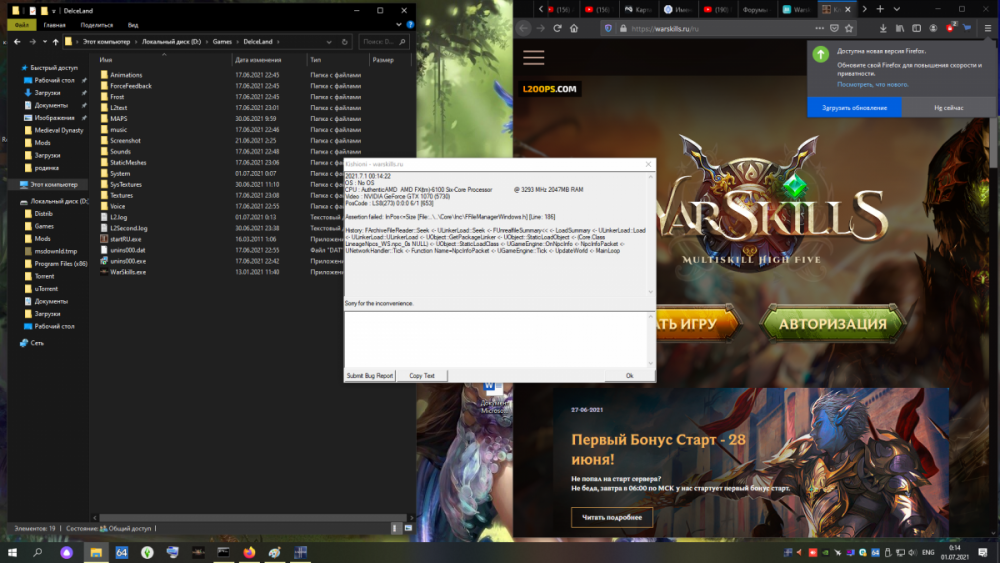Open the Firefox hamburger application menu
This screenshot has width=1000, height=563.
tap(988, 29)
